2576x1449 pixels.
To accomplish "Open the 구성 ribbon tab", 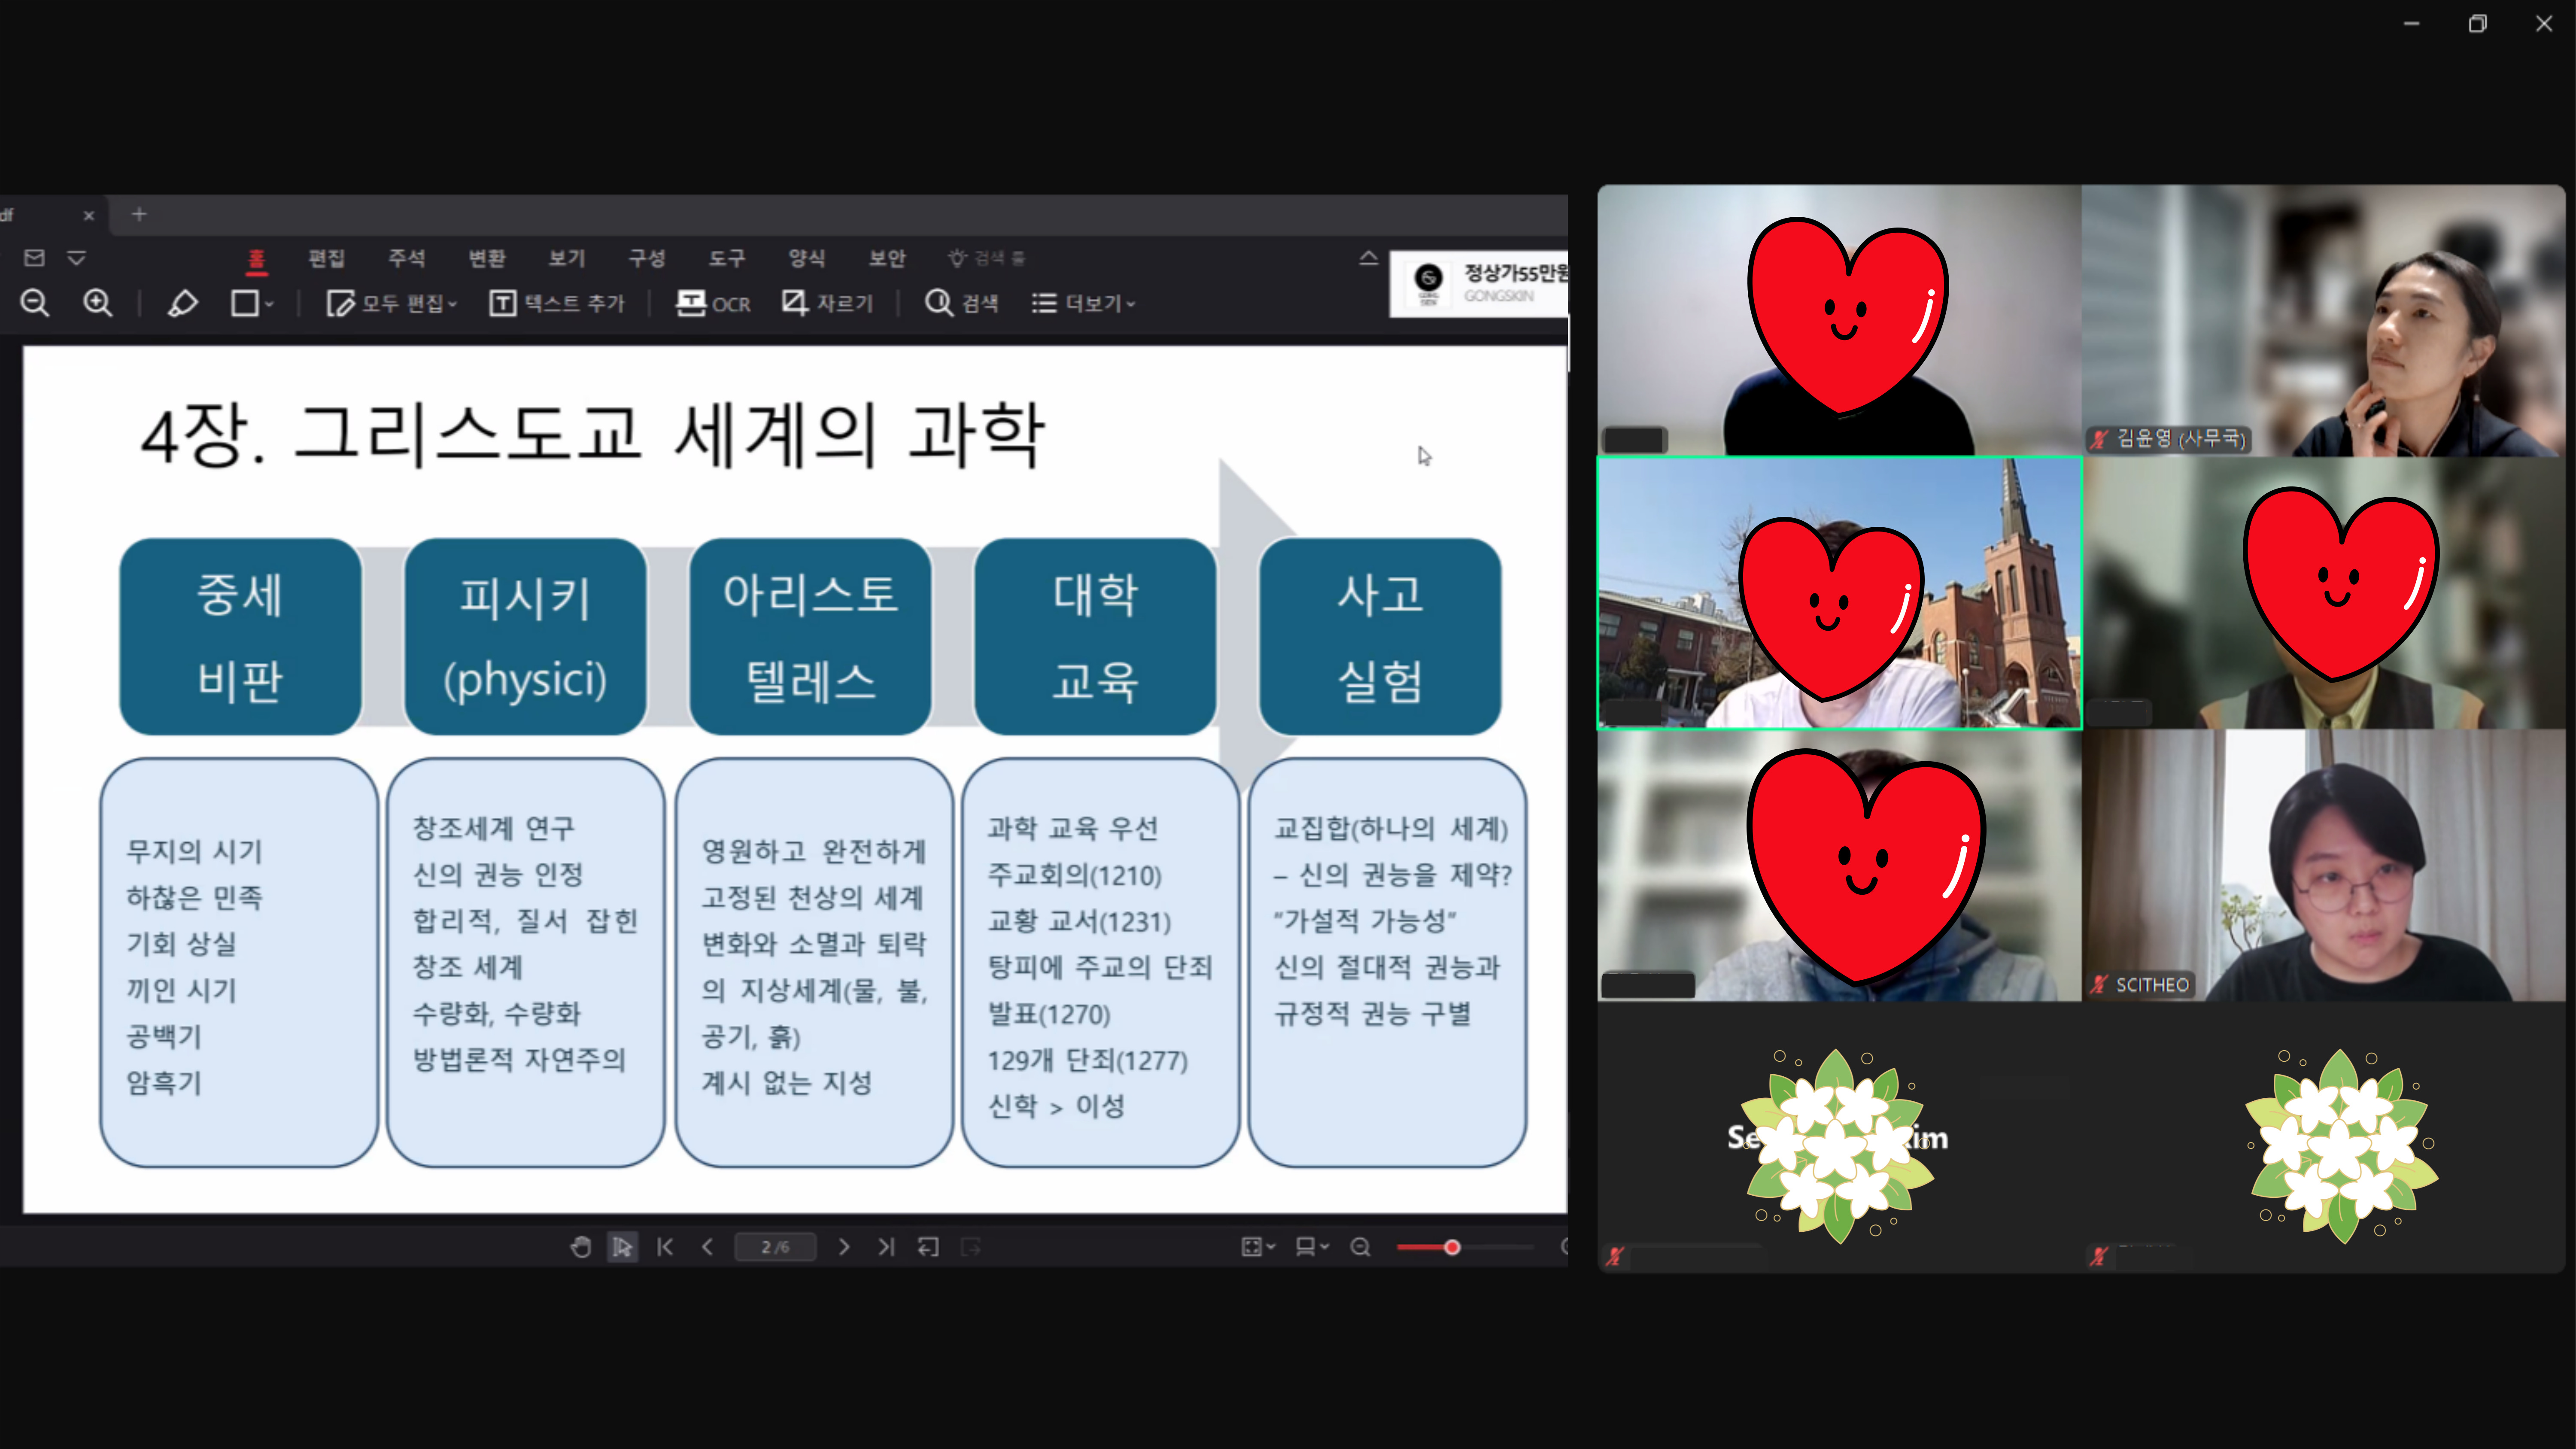I will click(647, 258).
